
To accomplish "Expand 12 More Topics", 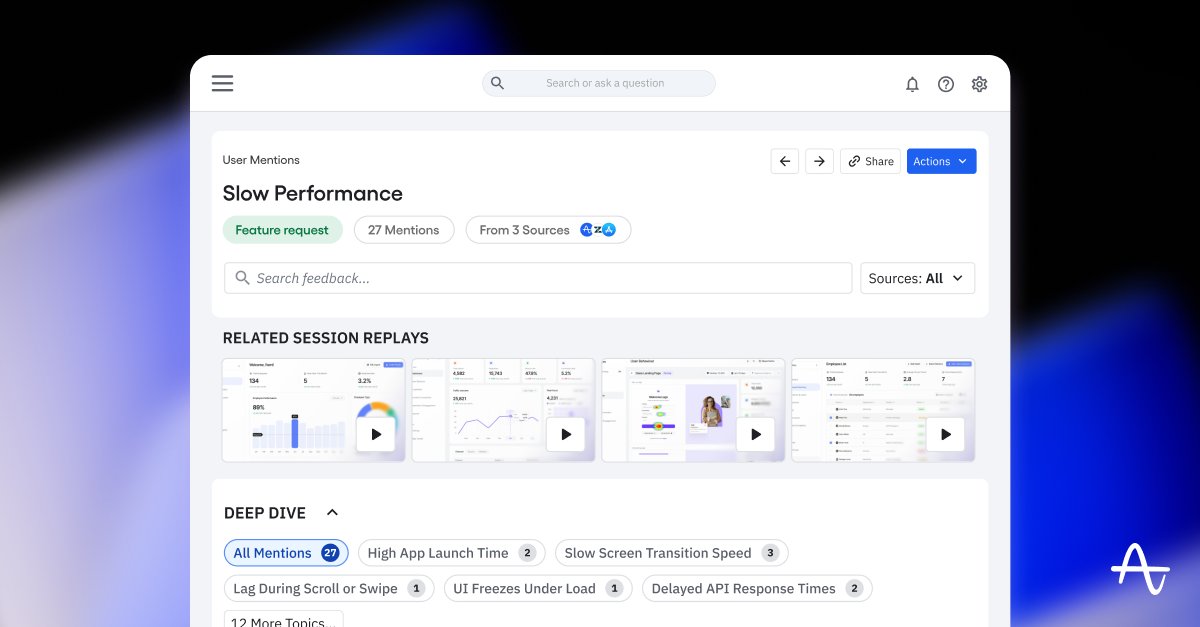I will pyautogui.click(x=284, y=619).
